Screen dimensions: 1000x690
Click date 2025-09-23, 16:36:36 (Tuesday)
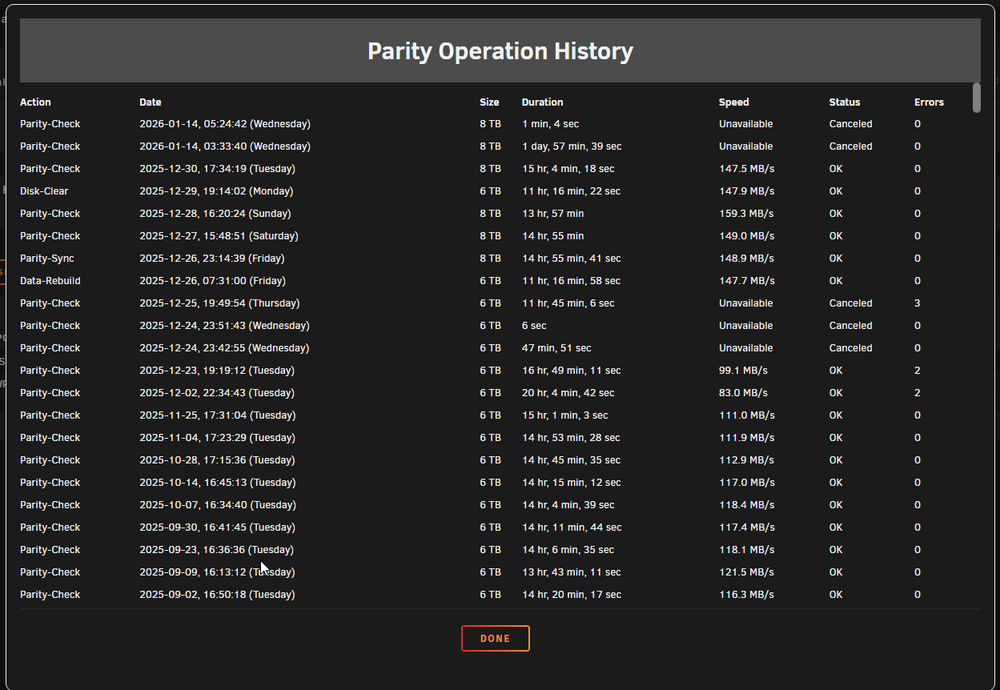coord(217,550)
